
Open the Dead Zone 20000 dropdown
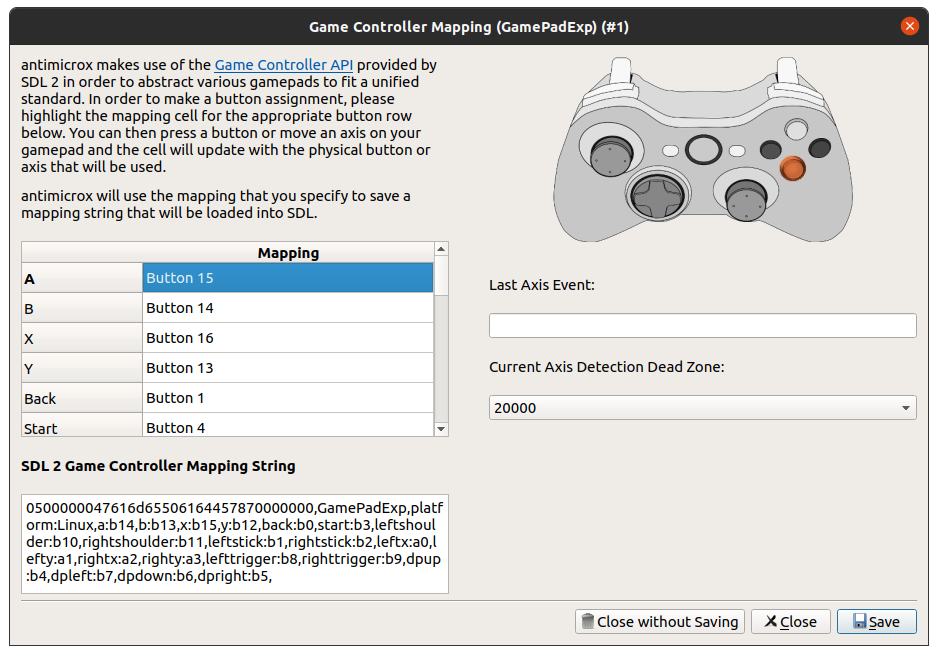tap(702, 408)
